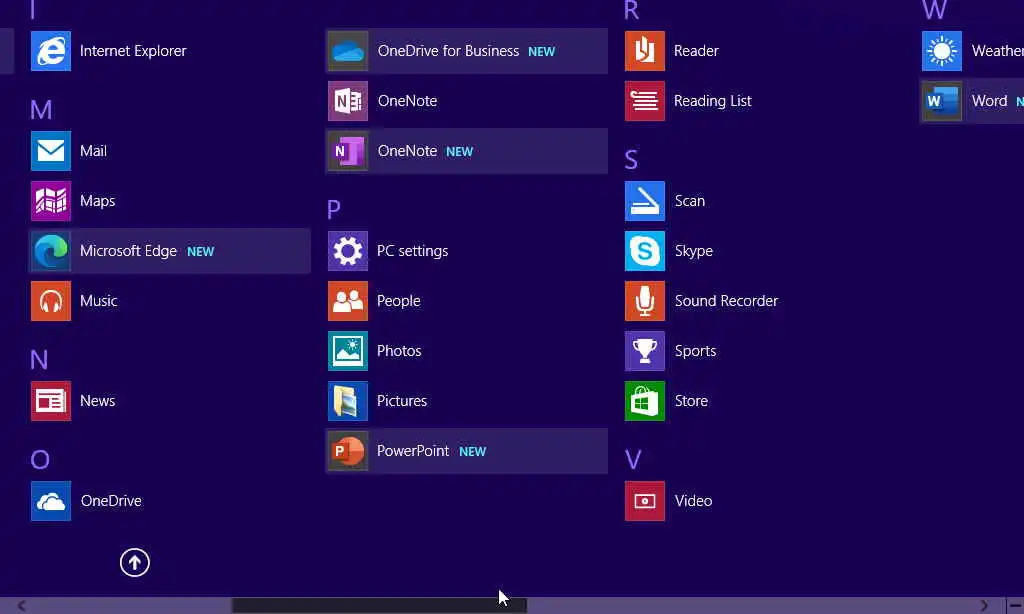This screenshot has height=614, width=1024.
Task: Click the "Sports" text label
Action: [696, 351]
